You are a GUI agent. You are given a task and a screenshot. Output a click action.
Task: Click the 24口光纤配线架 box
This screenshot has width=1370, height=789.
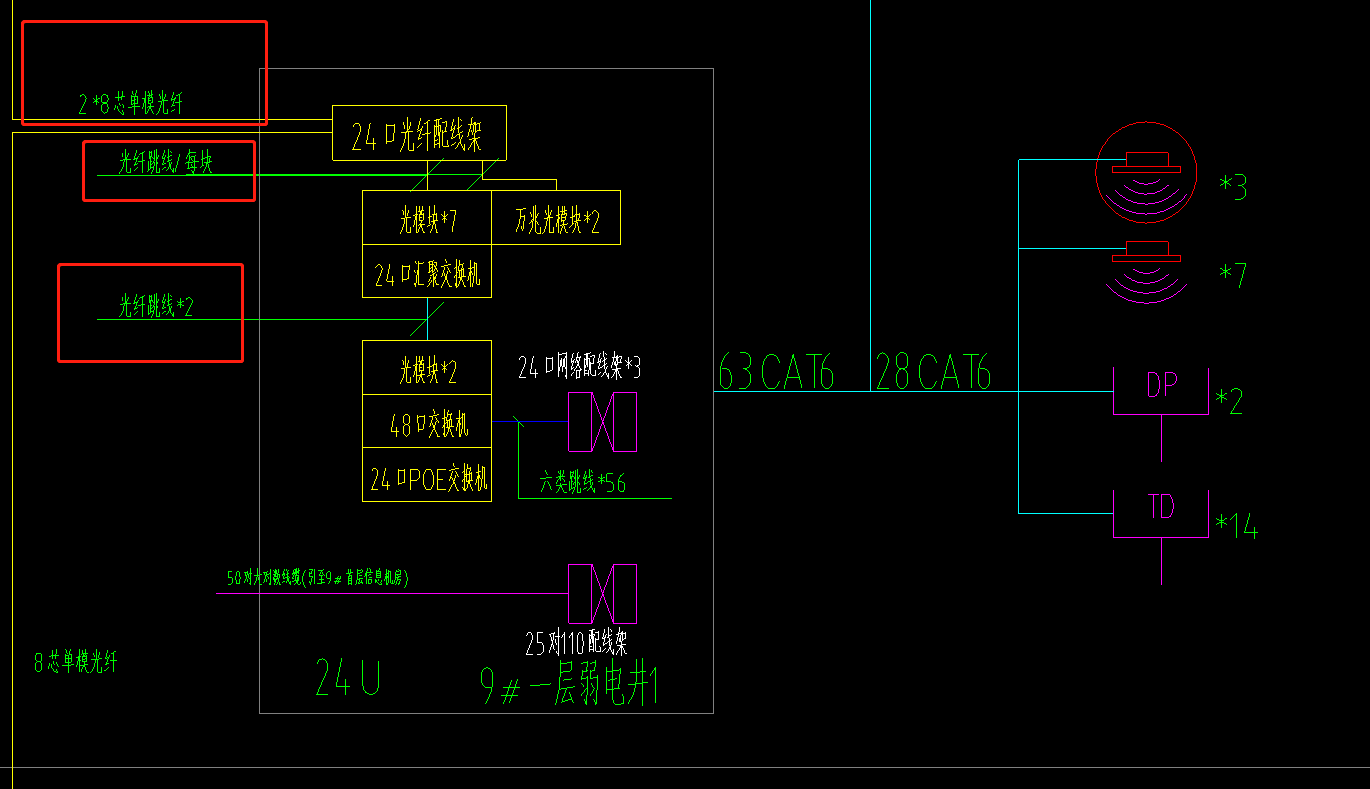pyautogui.click(x=419, y=133)
